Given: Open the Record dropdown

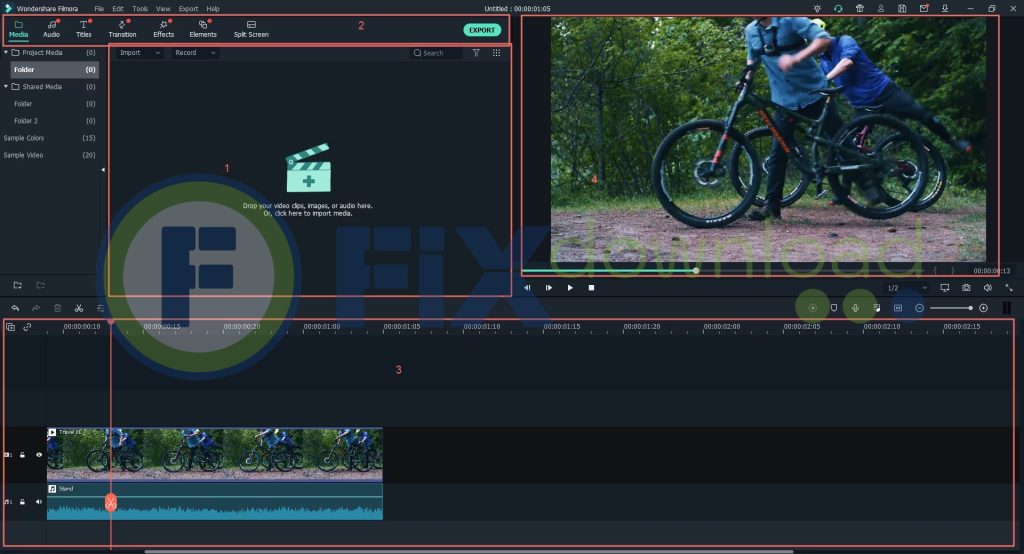Looking at the screenshot, I should point(194,53).
